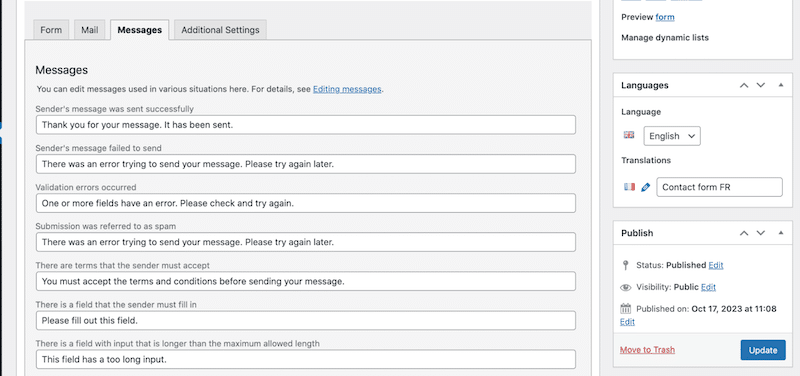Click Move to Trash link
The height and width of the screenshot is (376, 800).
click(647, 350)
